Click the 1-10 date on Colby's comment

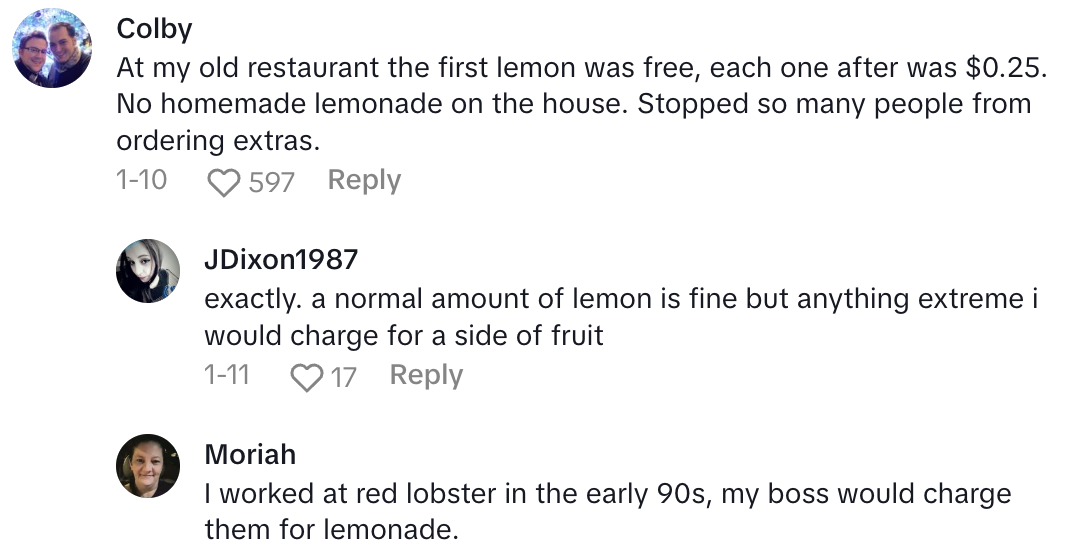tap(142, 181)
